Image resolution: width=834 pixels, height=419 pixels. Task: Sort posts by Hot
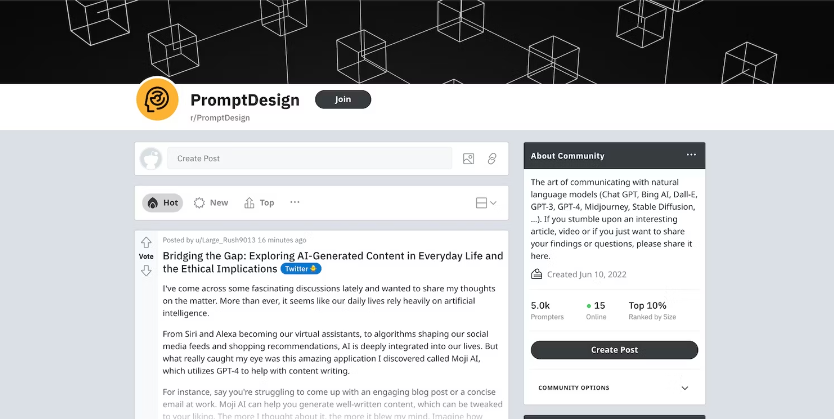pyautogui.click(x=162, y=203)
